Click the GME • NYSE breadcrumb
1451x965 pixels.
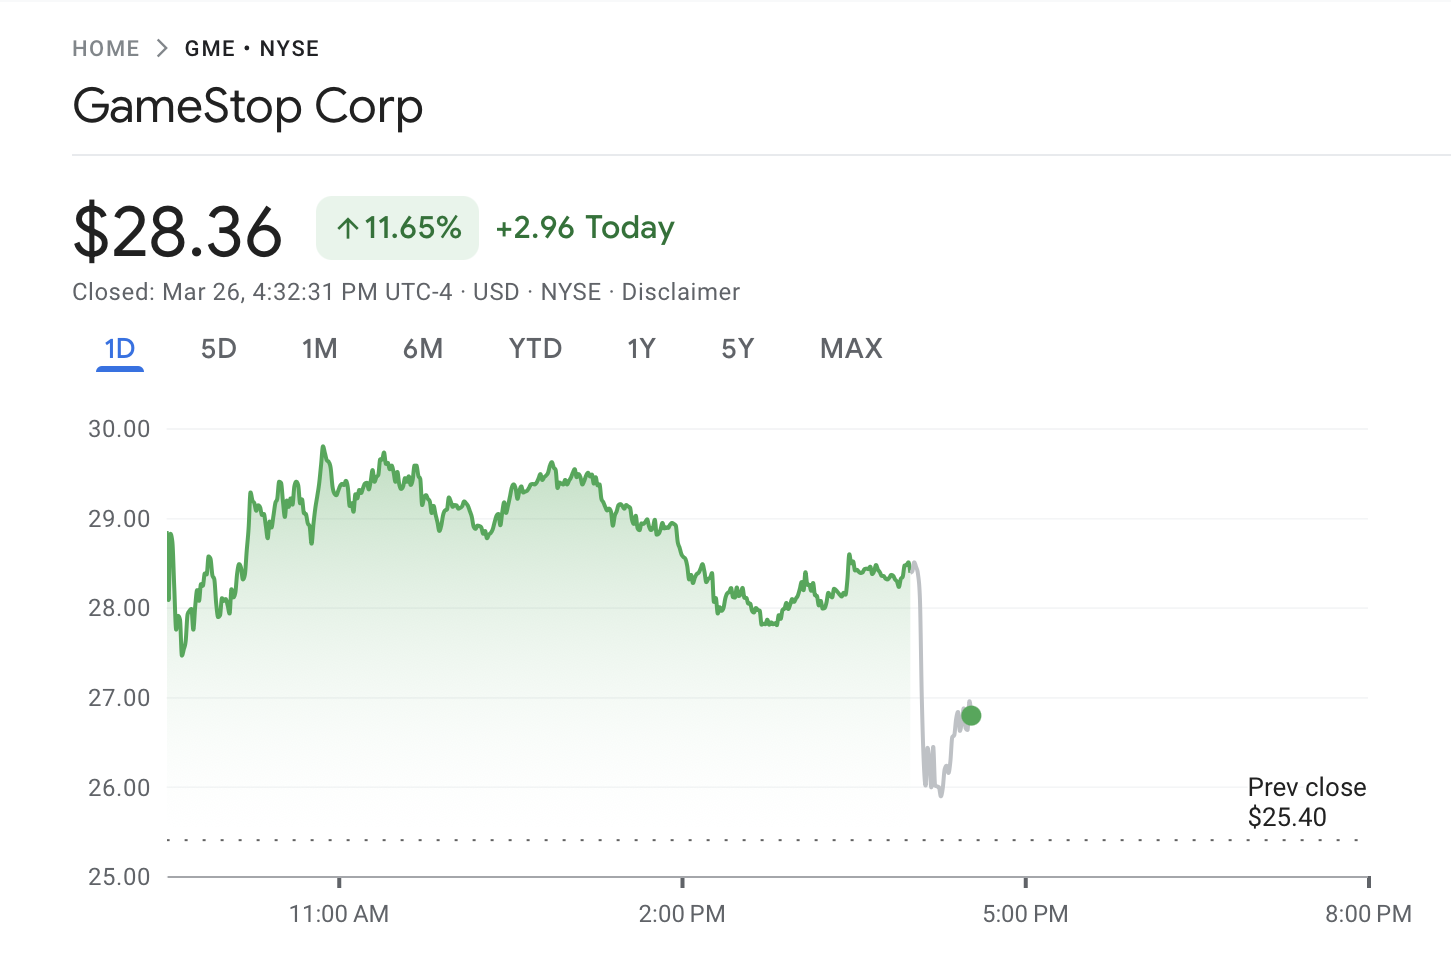coord(252,49)
